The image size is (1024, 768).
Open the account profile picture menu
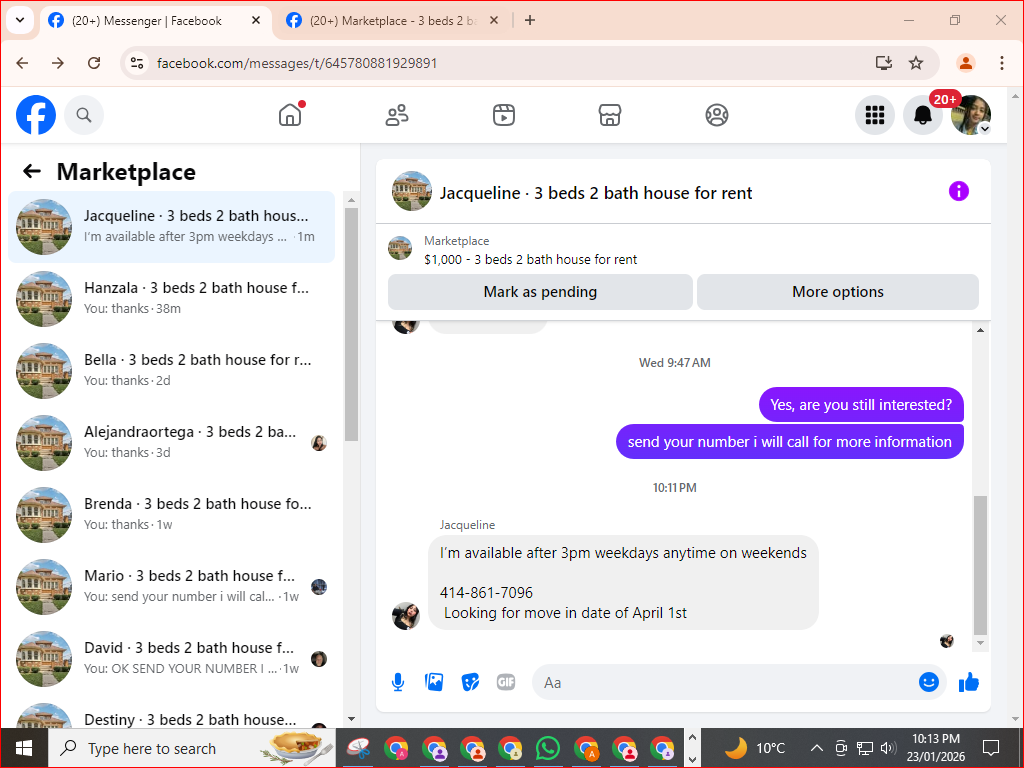coord(970,115)
